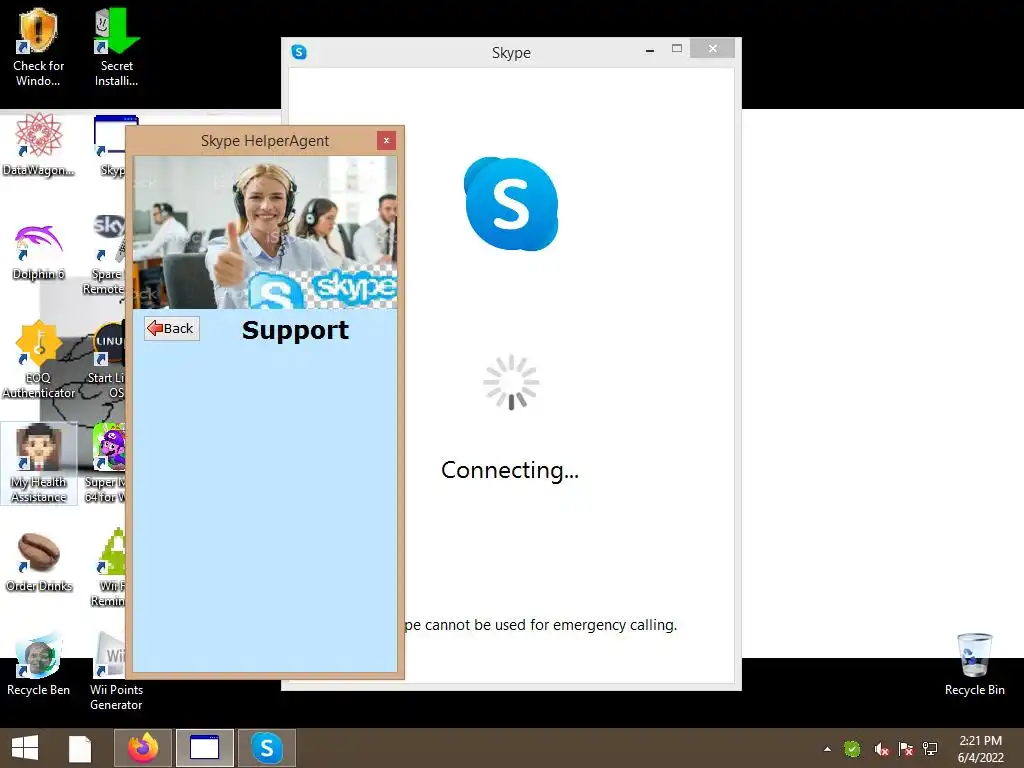Image resolution: width=1024 pixels, height=768 pixels.
Task: Click the Connecting... text in Skype
Action: pos(510,470)
